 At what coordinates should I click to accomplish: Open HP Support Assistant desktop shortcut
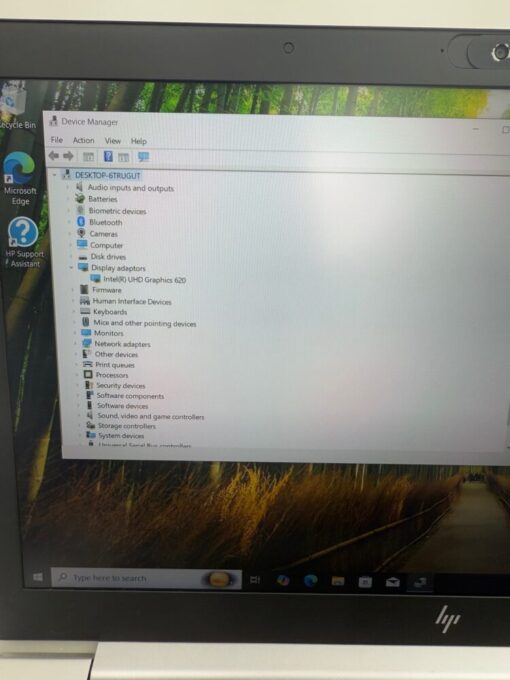tap(24, 242)
